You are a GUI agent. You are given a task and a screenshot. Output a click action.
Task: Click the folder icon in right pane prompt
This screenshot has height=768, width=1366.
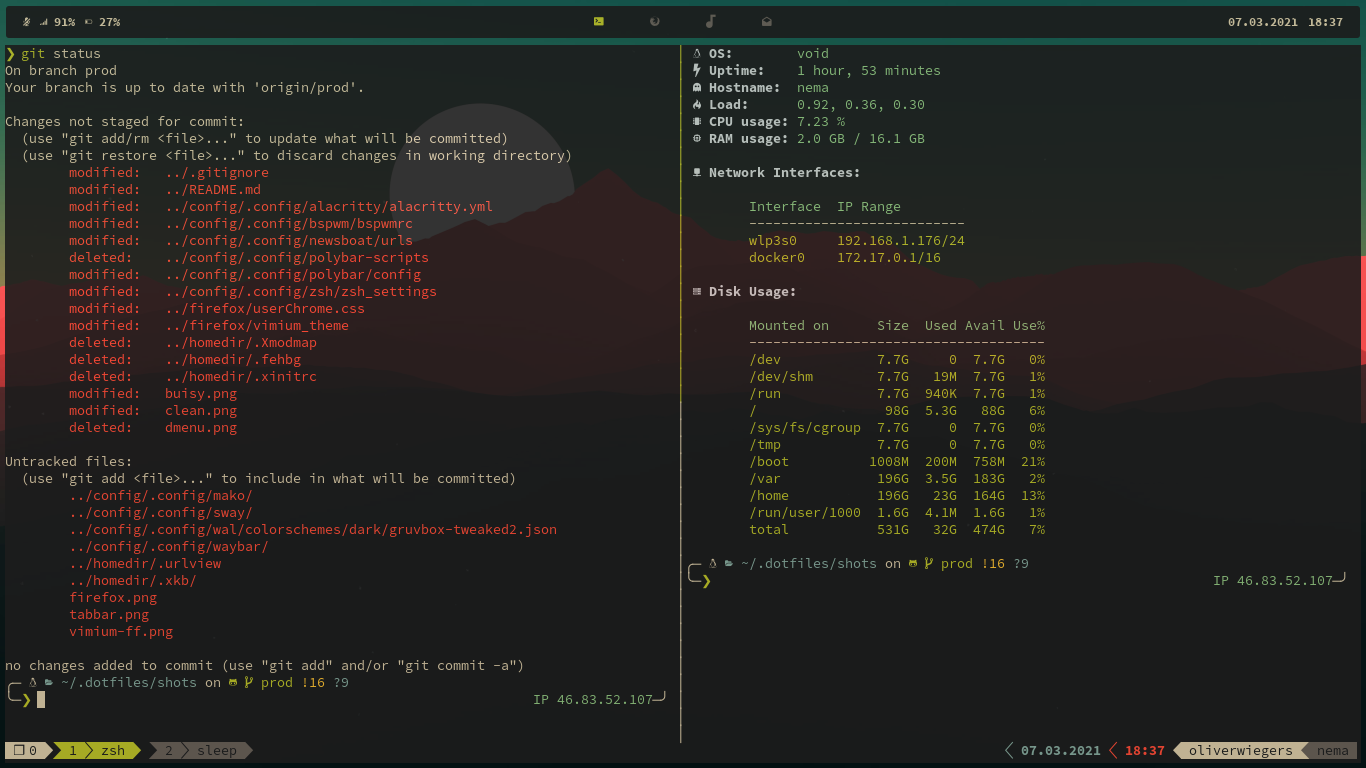729,564
